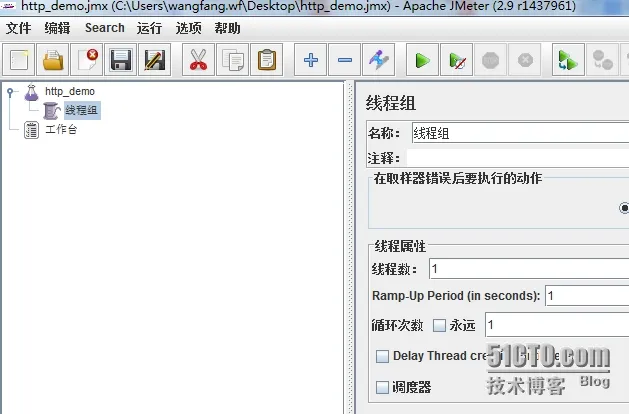Click the 线程数 thread count field
This screenshot has height=414, width=629.
pyautogui.click(x=529, y=268)
